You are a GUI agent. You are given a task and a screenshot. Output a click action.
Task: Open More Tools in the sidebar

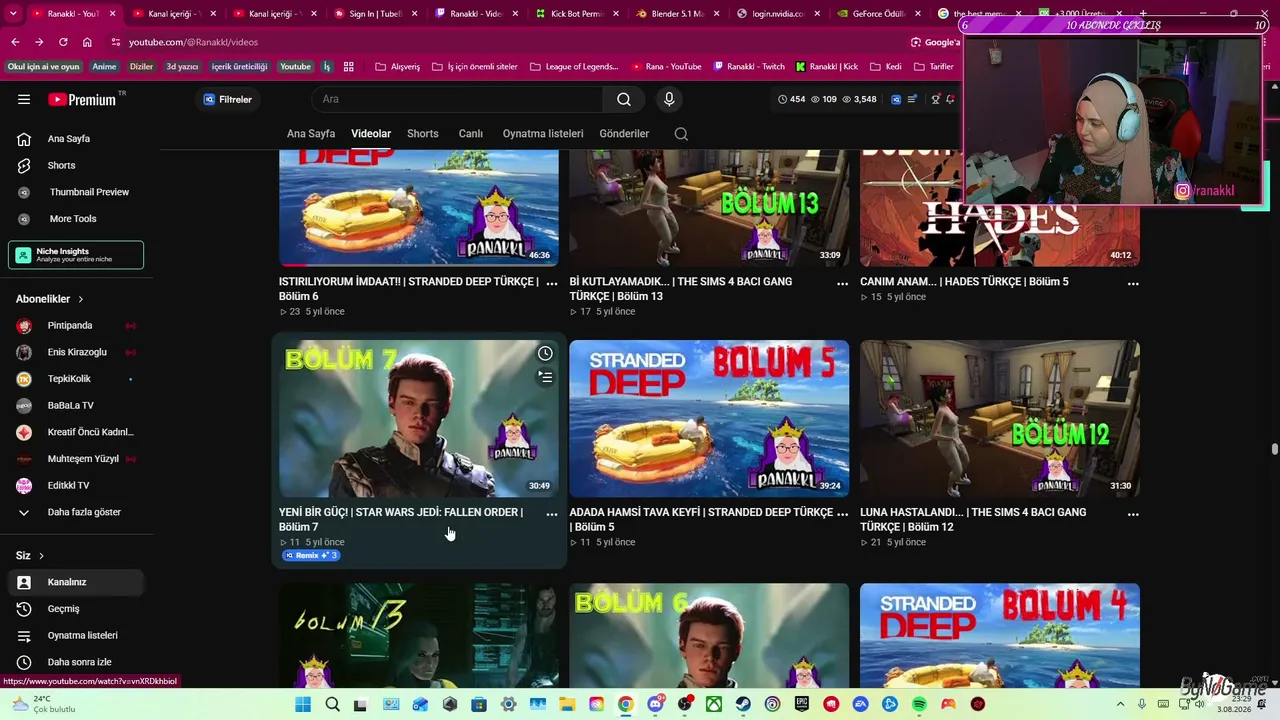click(x=75, y=219)
